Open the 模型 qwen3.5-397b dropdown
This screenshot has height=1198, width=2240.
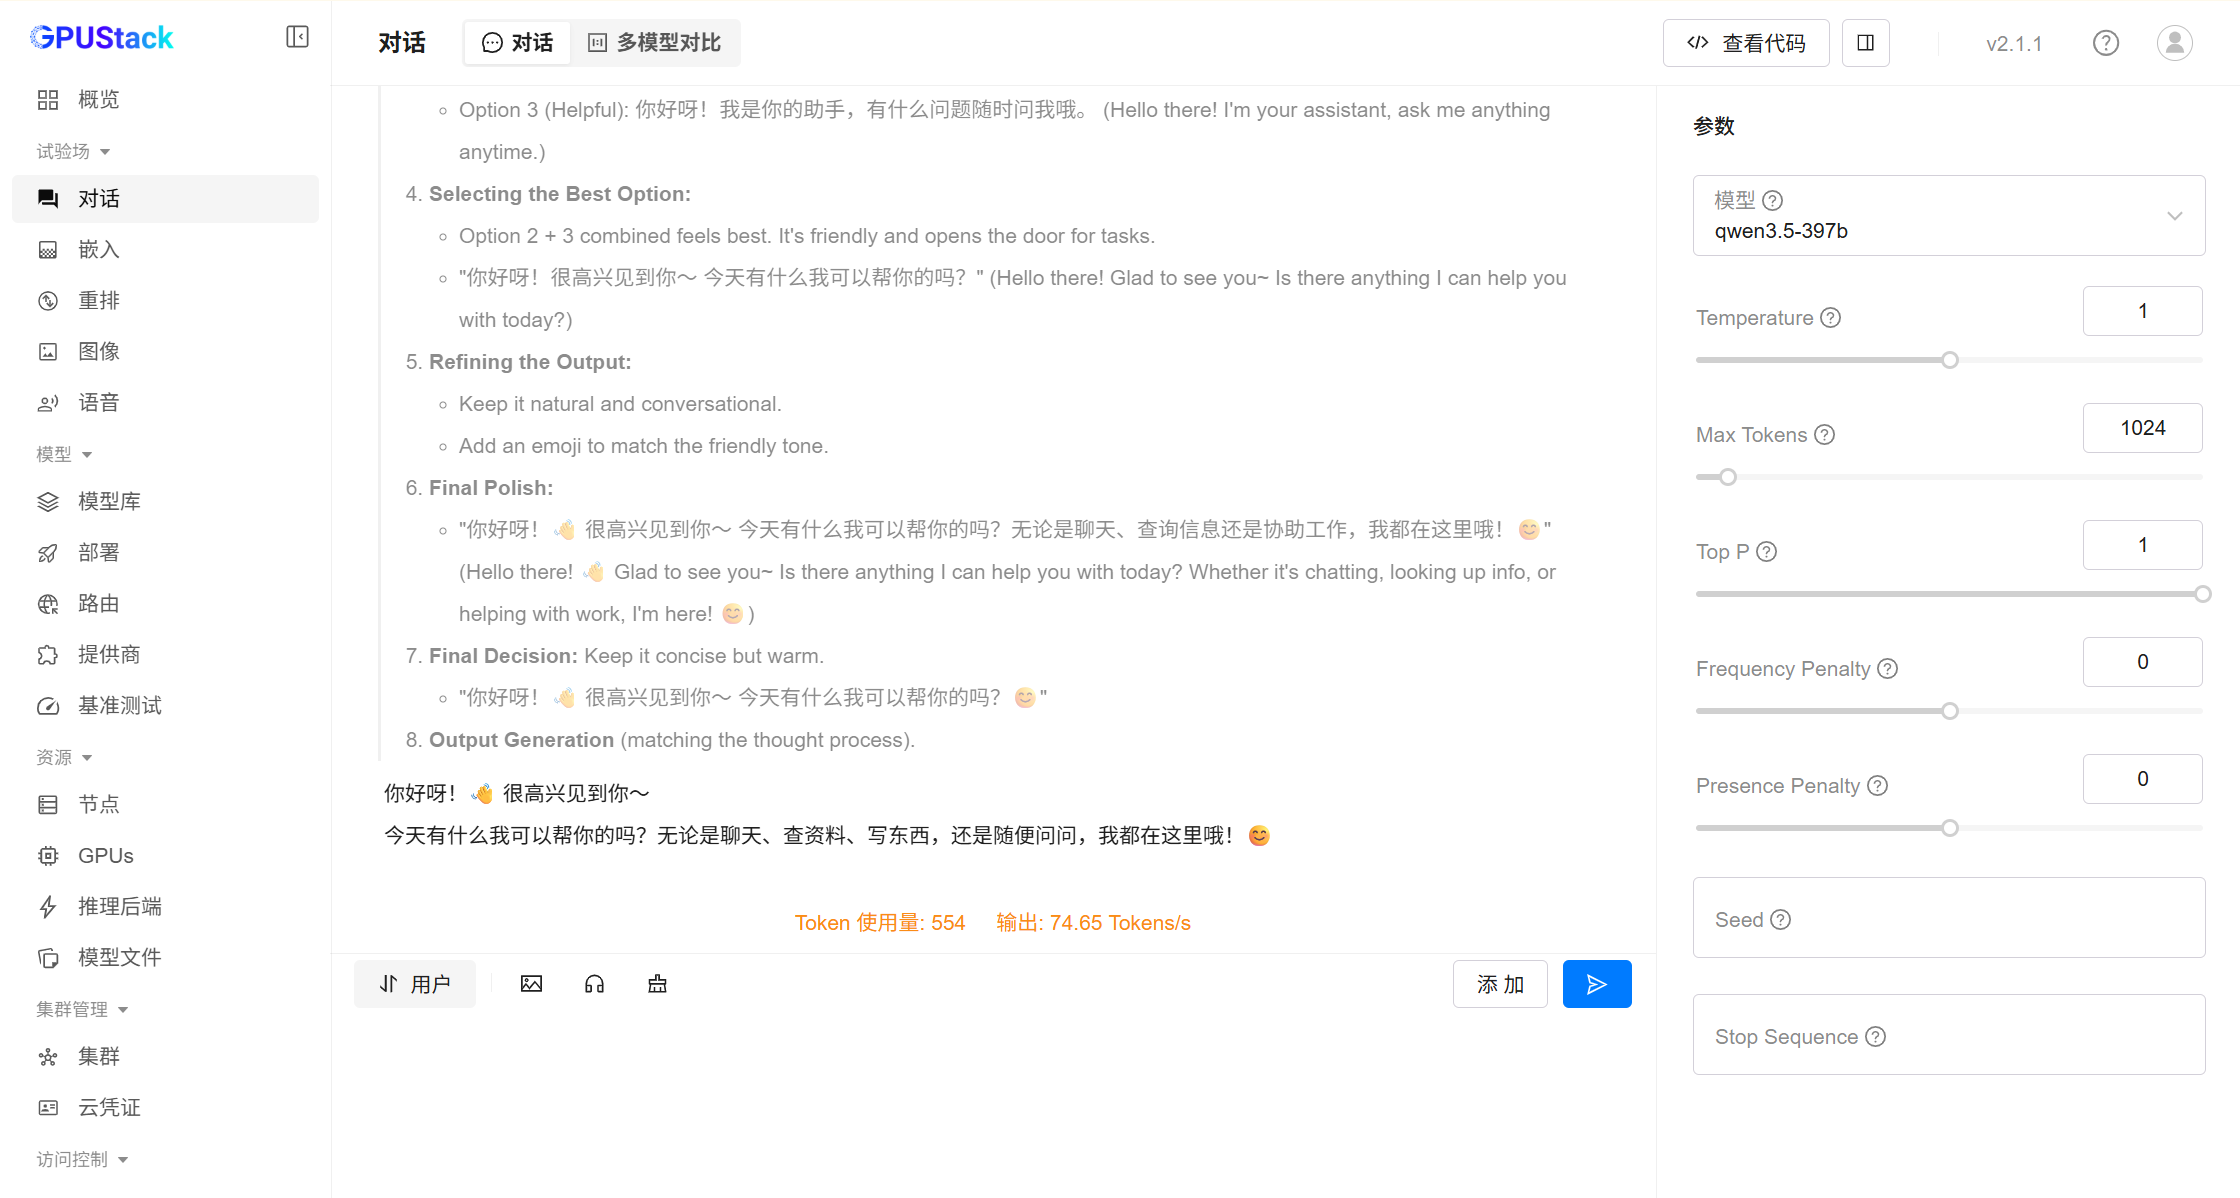click(1948, 216)
